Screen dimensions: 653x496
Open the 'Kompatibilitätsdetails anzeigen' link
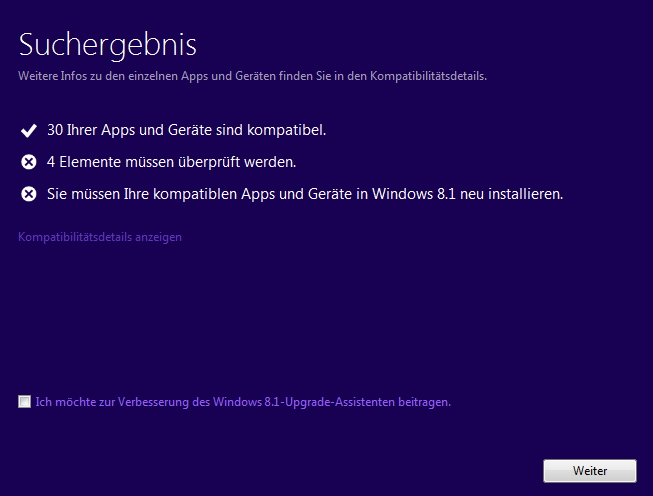pyautogui.click(x=100, y=237)
